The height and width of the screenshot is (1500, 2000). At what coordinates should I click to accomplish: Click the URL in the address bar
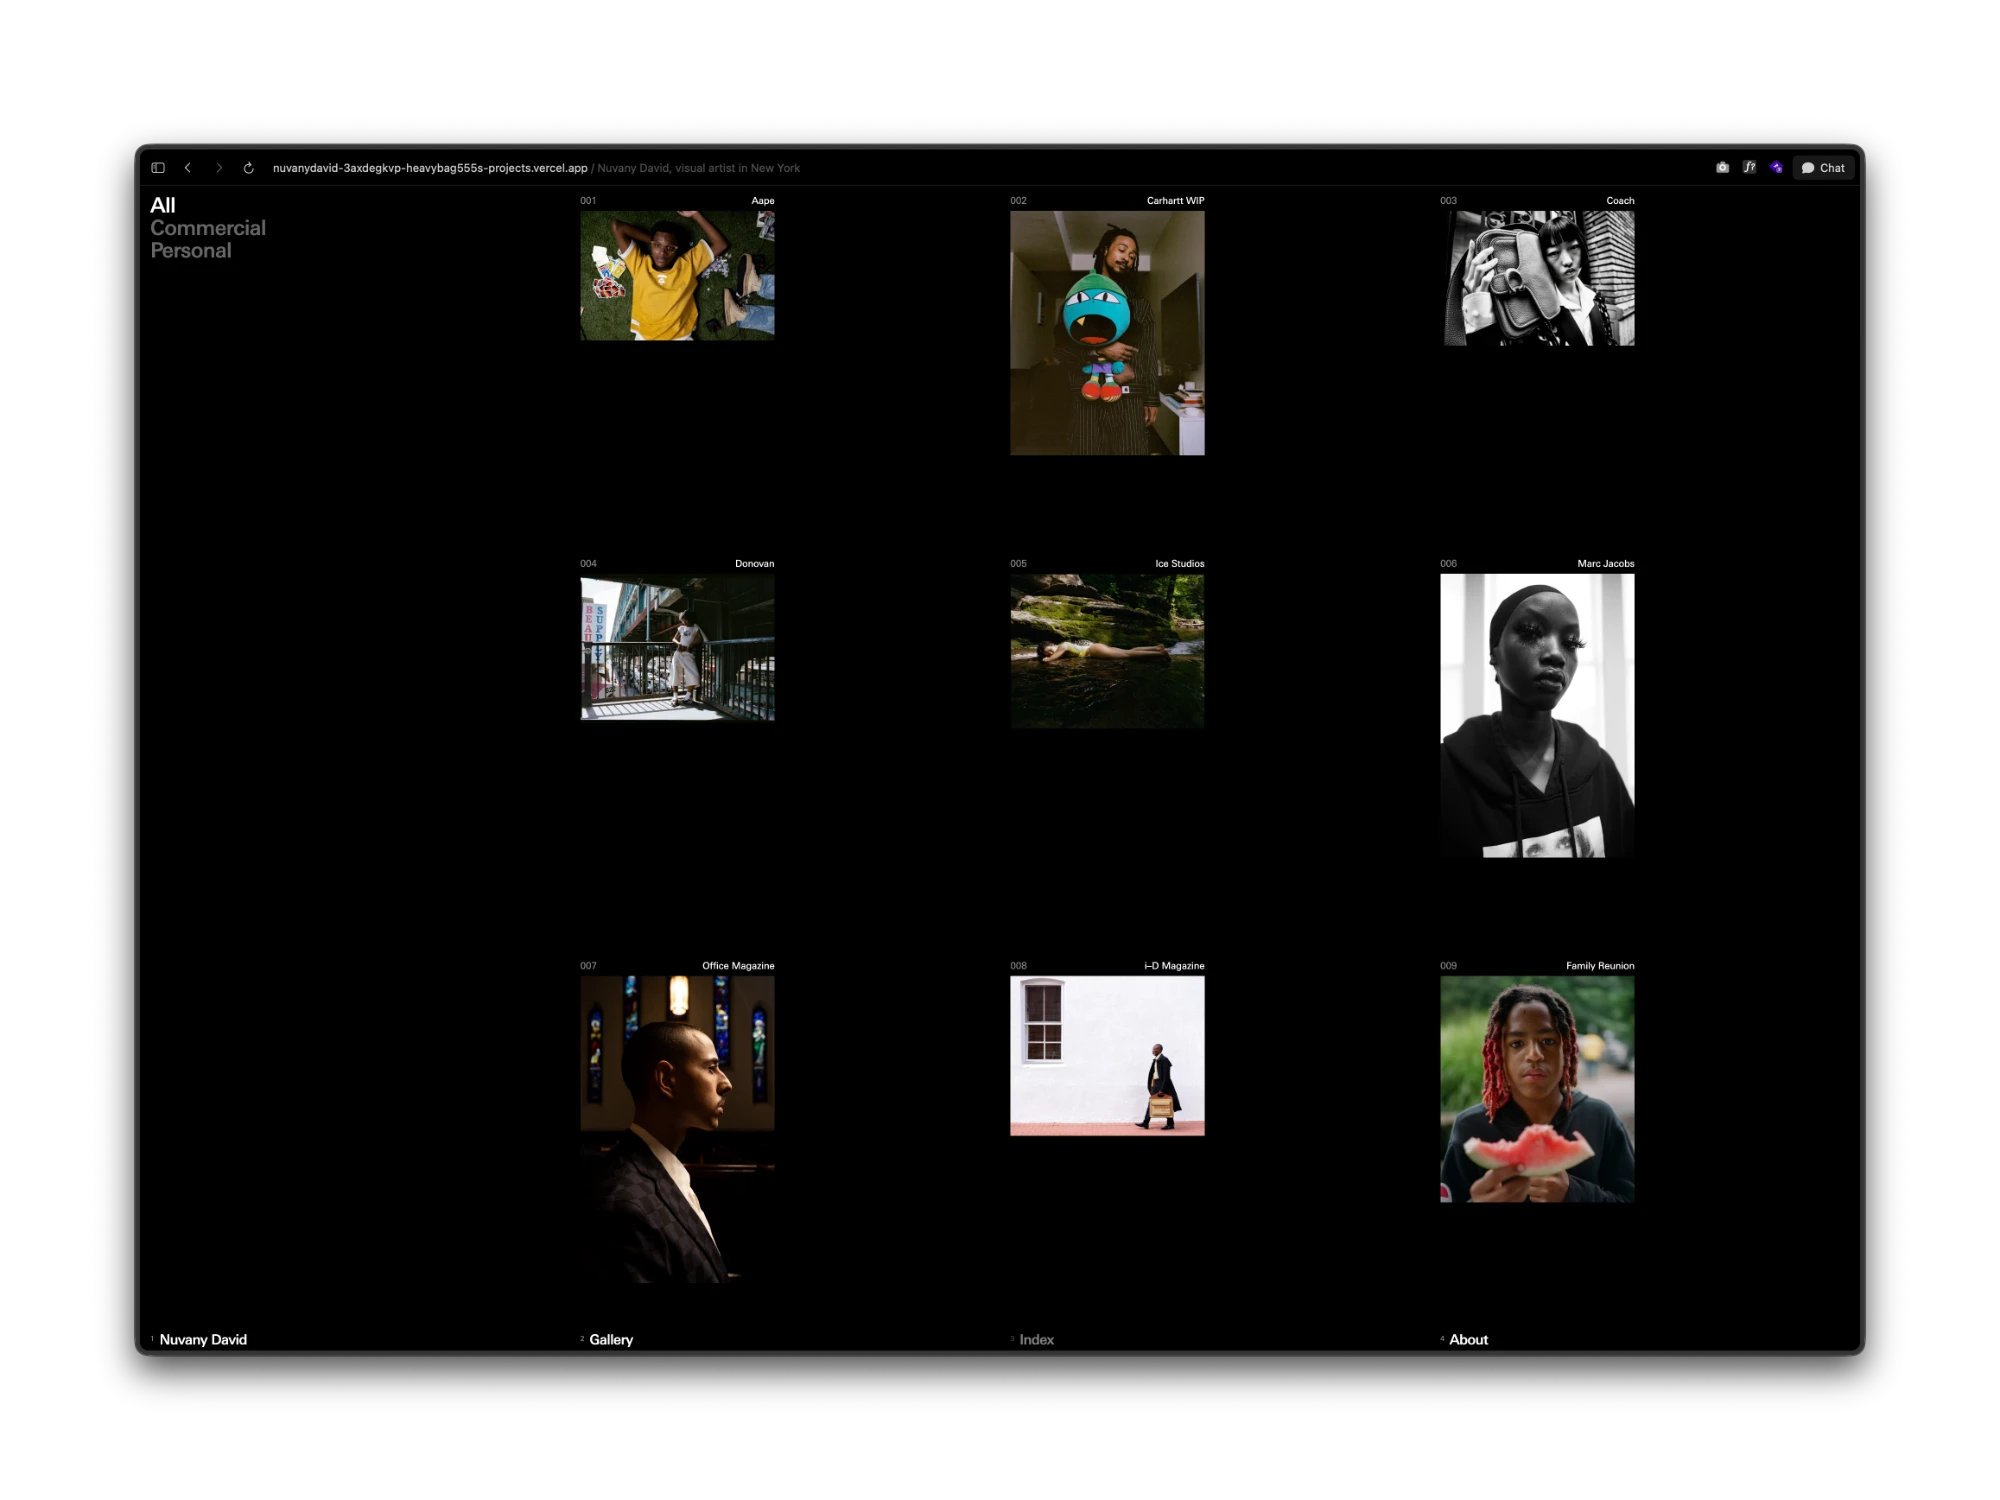click(430, 168)
